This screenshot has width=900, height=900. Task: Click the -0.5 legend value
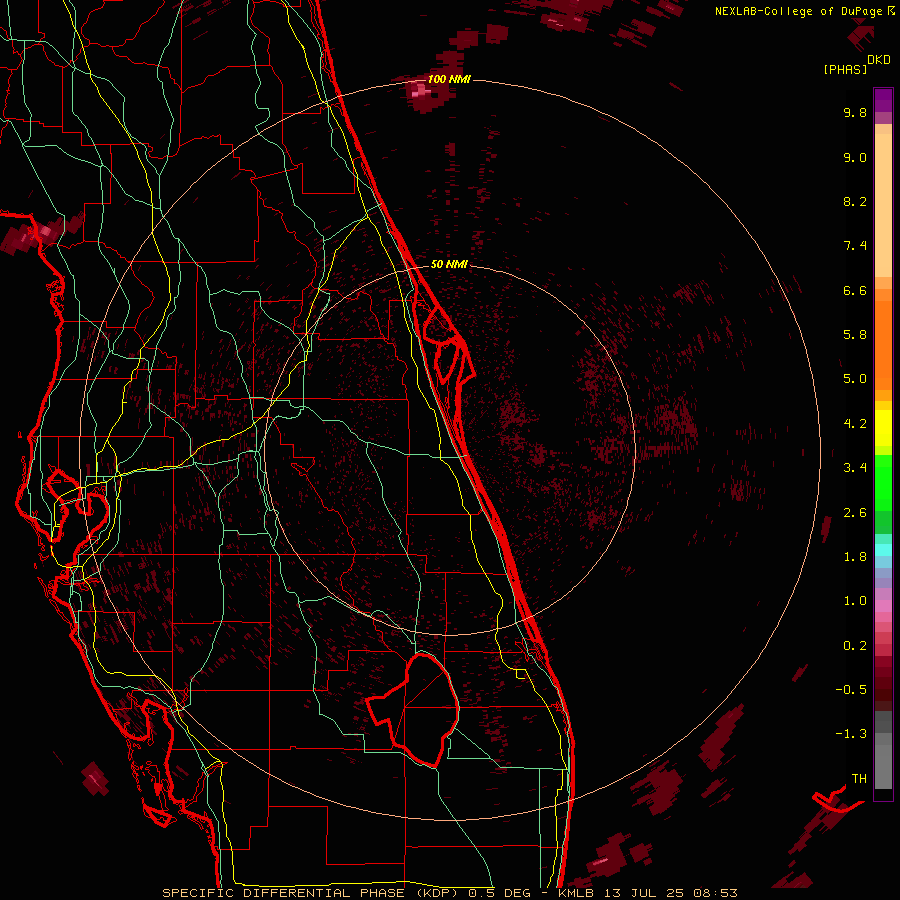click(x=851, y=690)
